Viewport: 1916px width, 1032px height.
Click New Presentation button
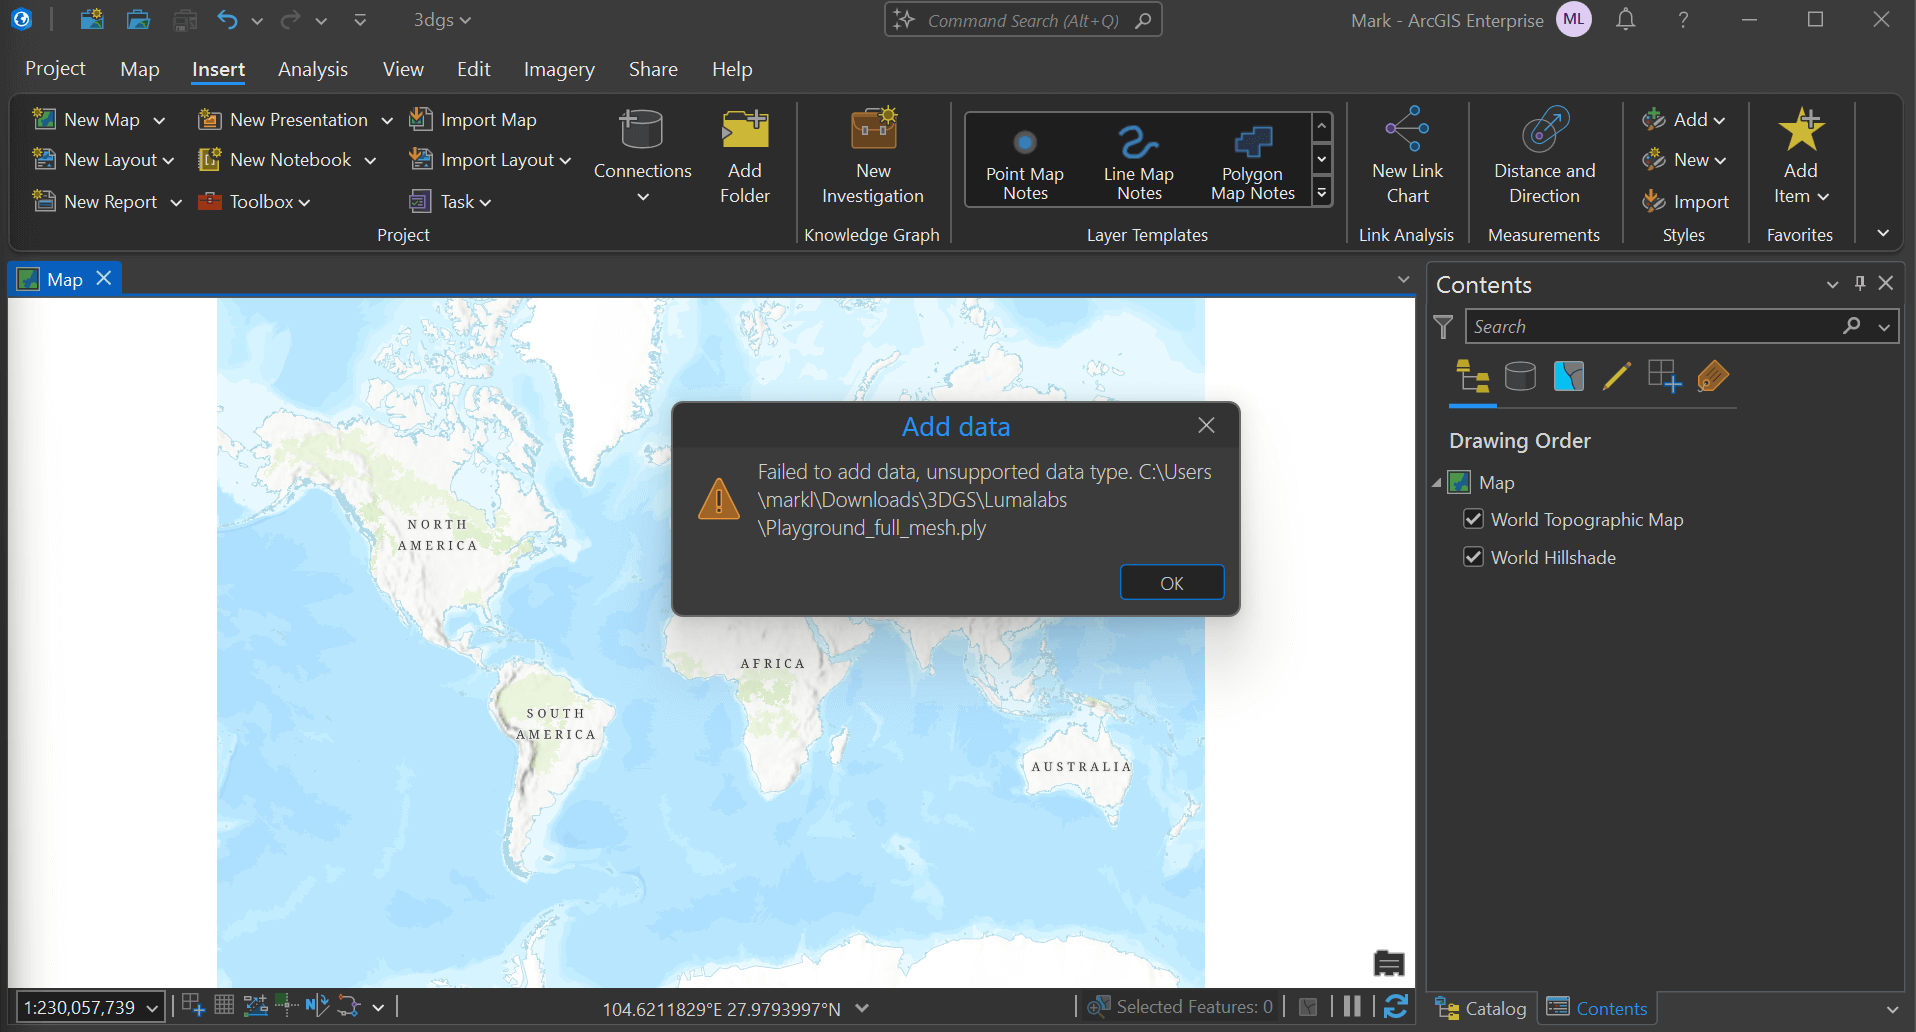click(x=283, y=120)
